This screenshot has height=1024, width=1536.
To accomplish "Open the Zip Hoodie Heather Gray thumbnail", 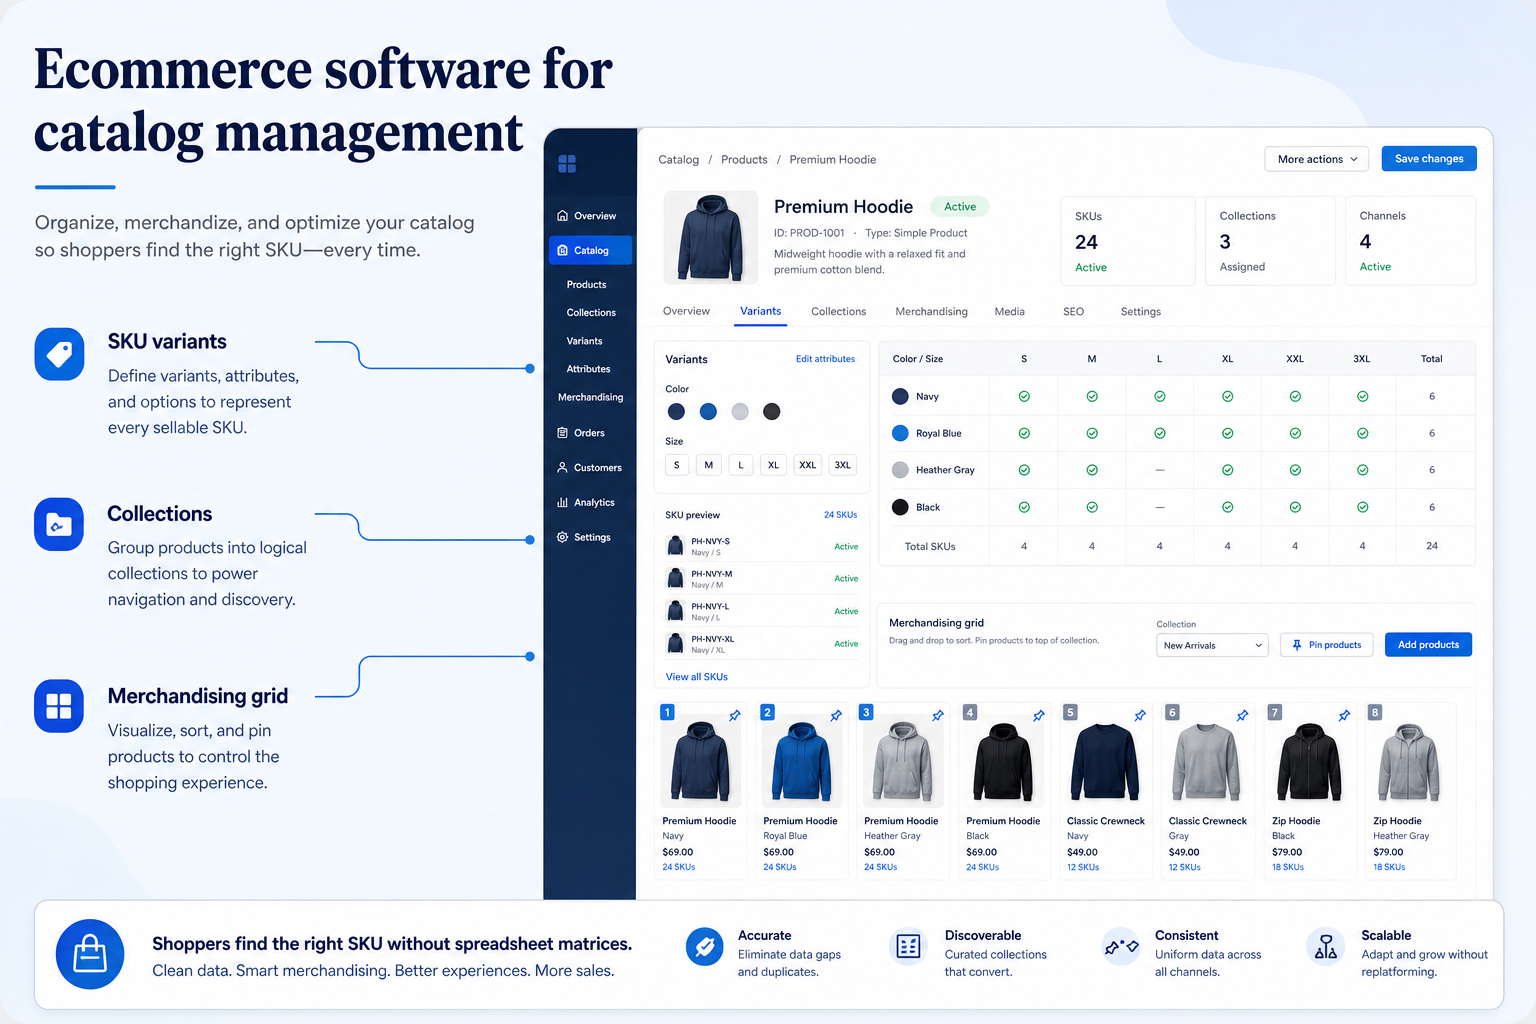I will click(x=1408, y=762).
